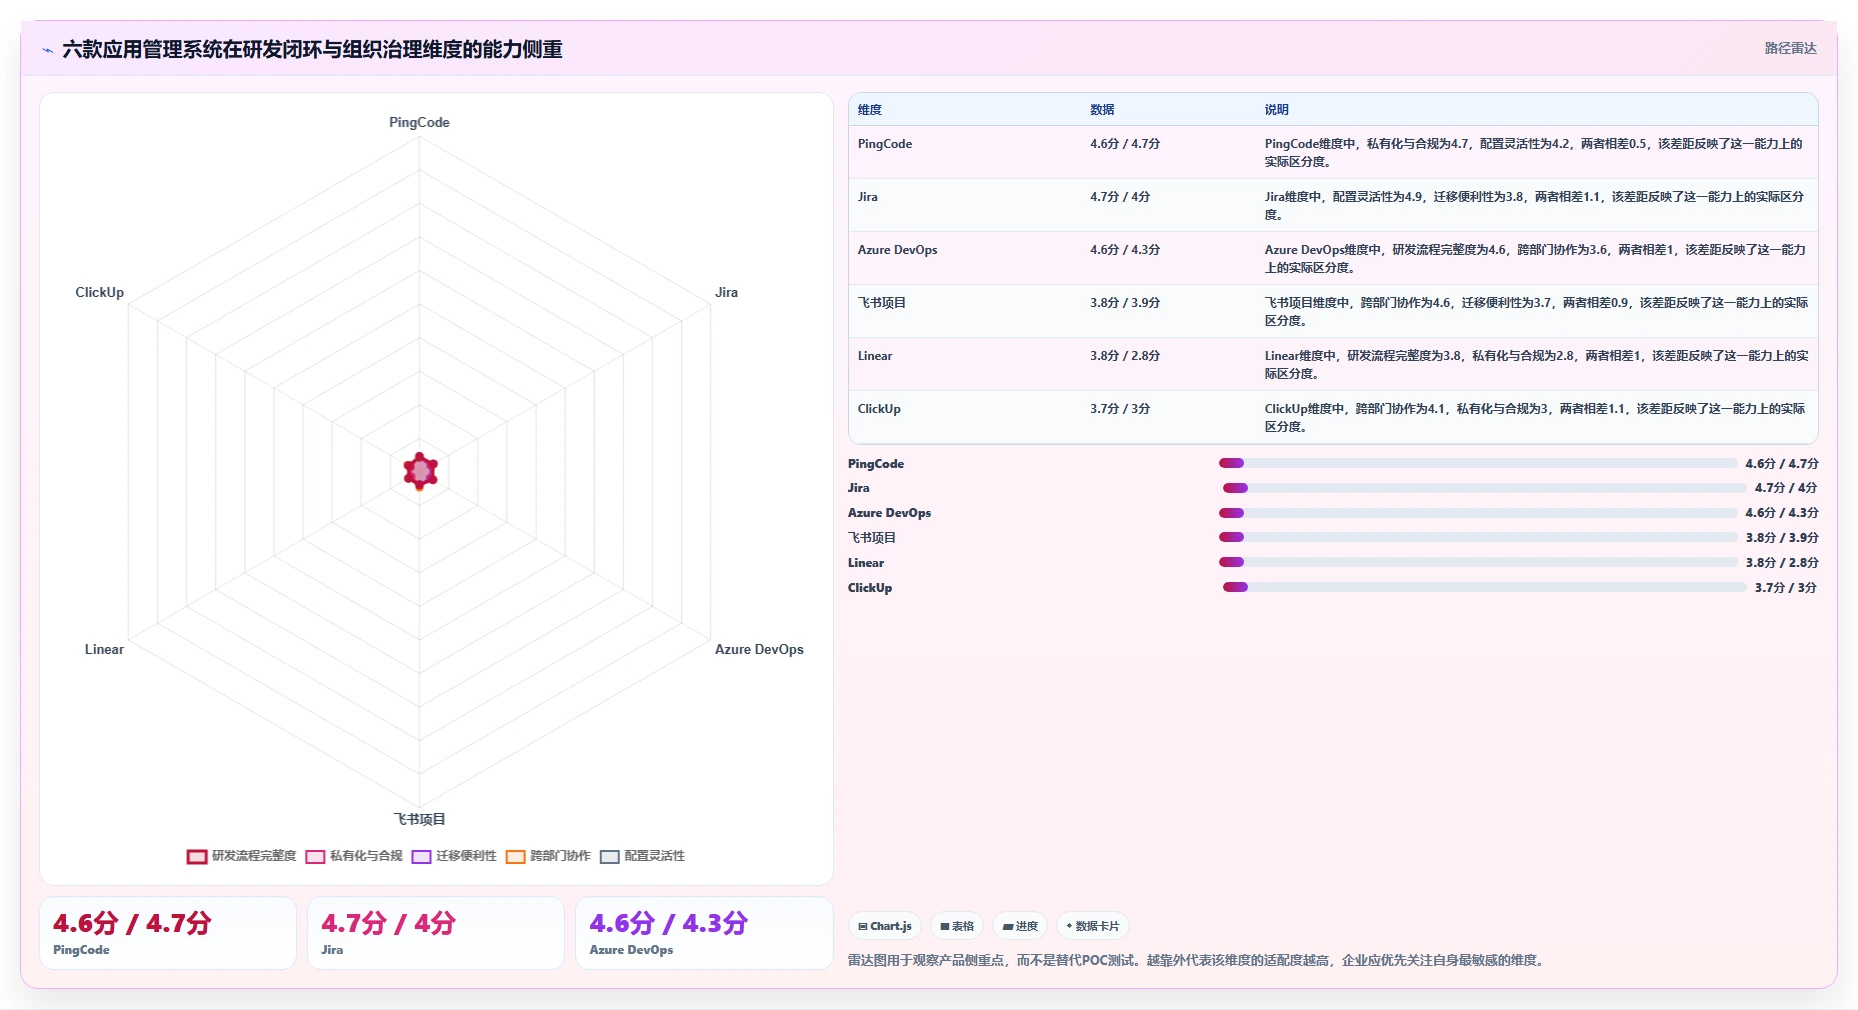Click the Linear axis label on the radar
This screenshot has width=1858, height=1010.
pyautogui.click(x=104, y=649)
